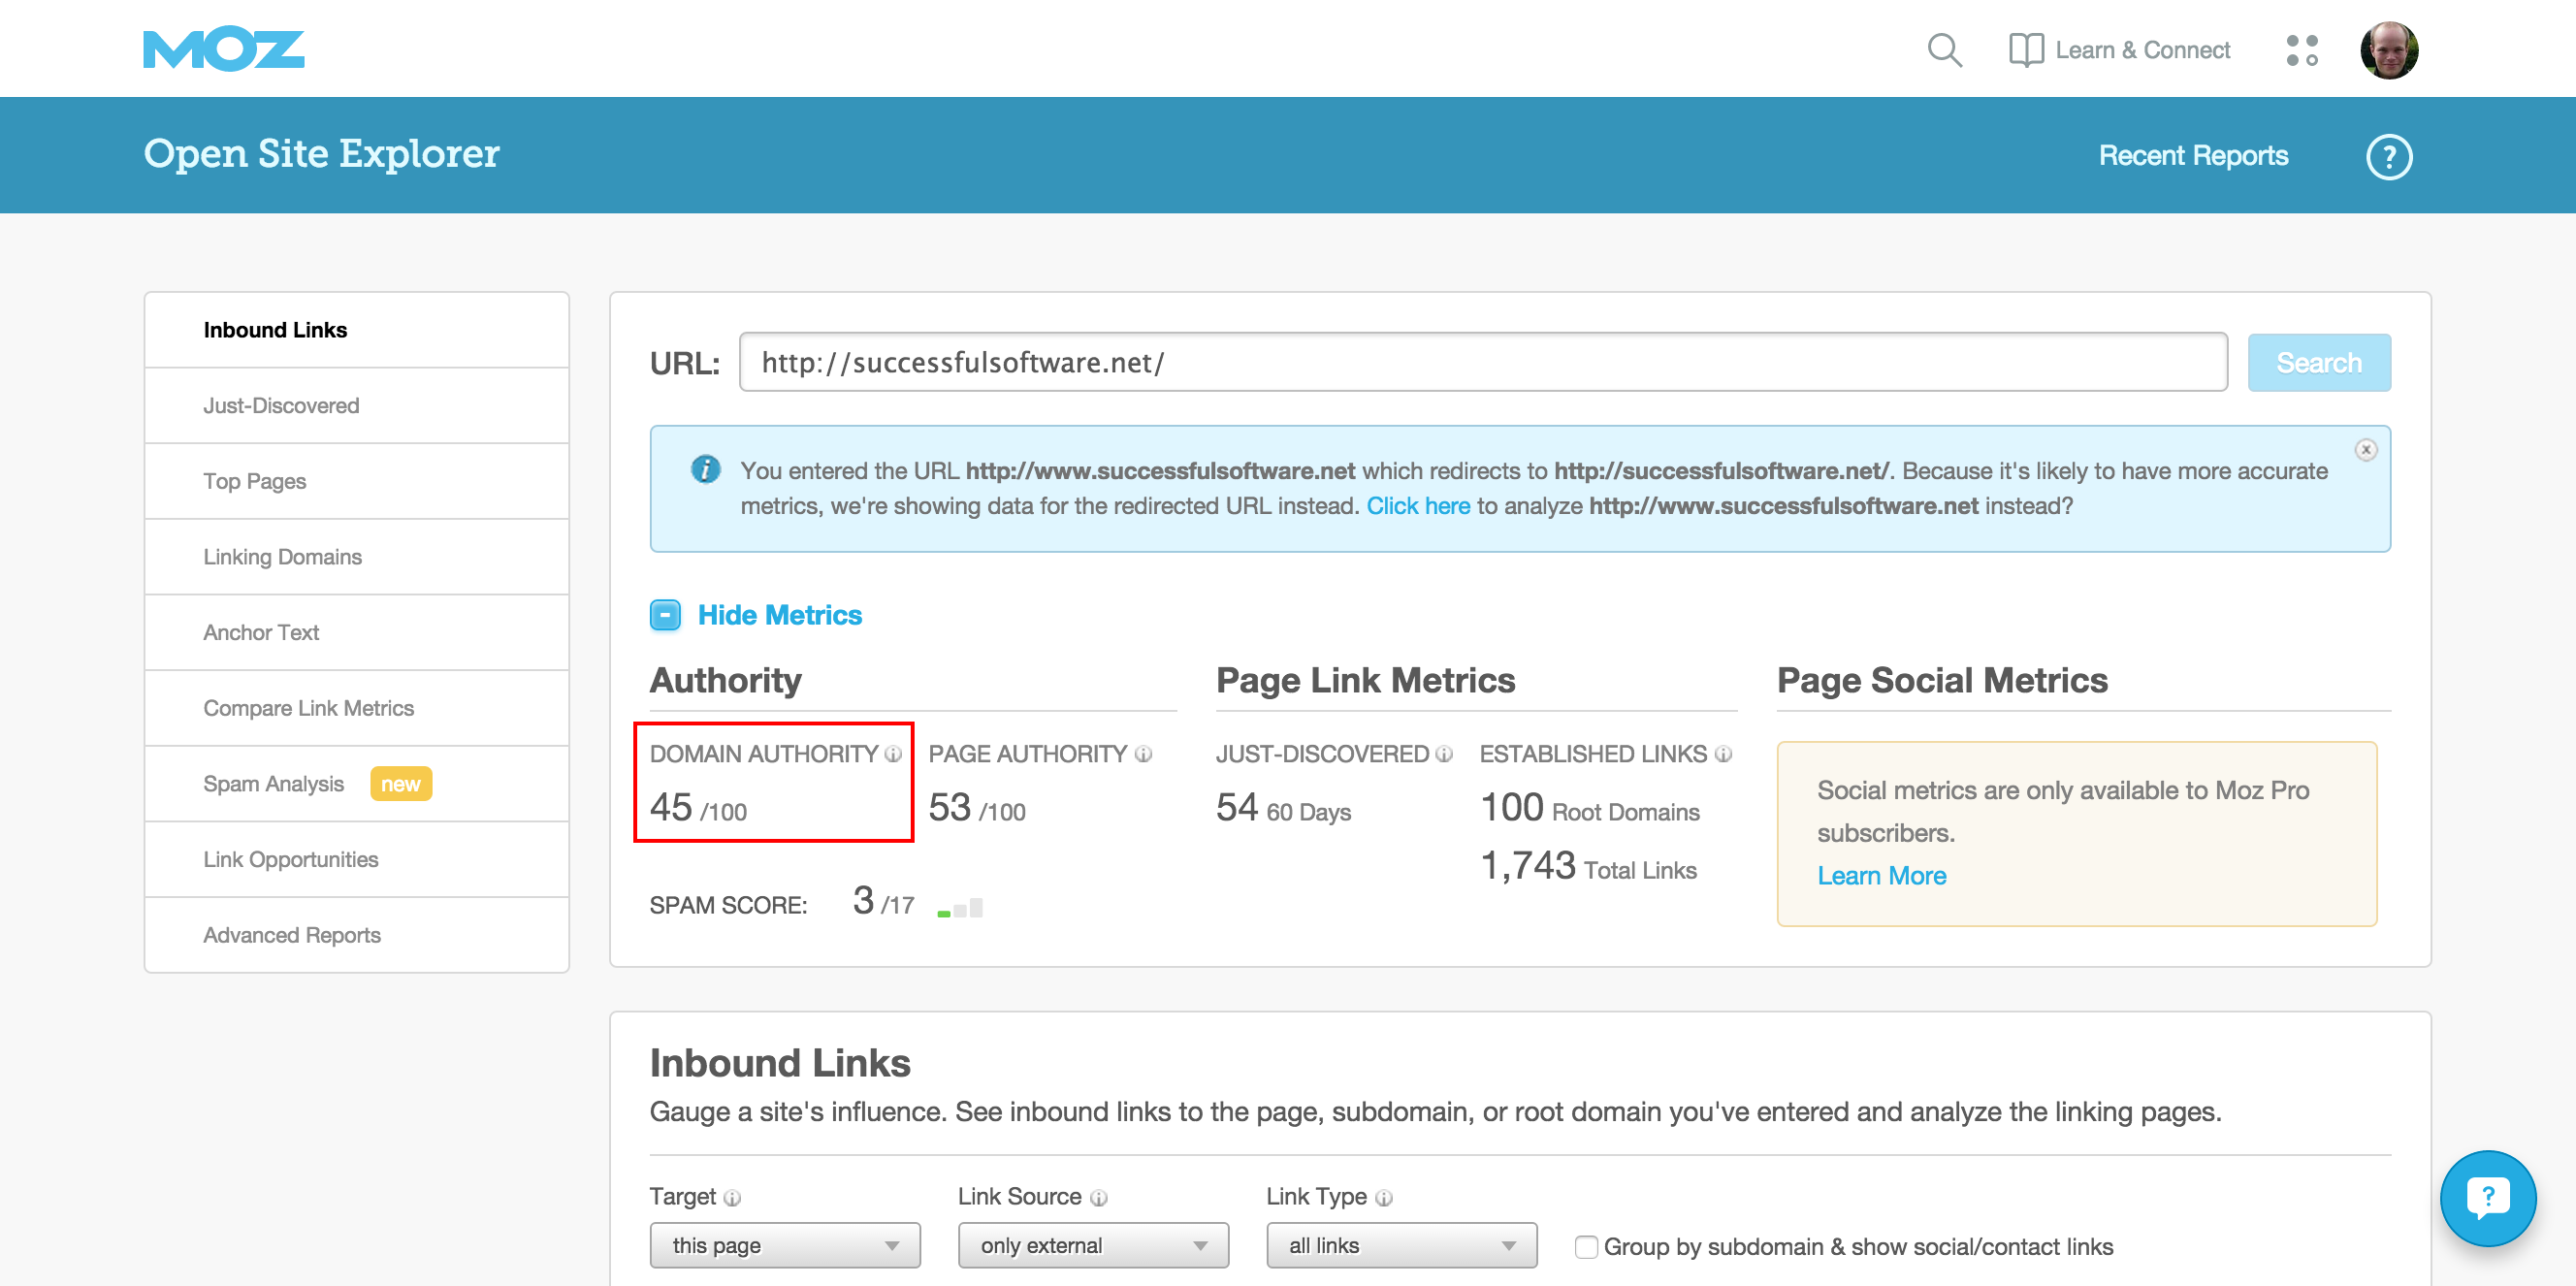Screen dimensions: 2576x1286
Task: Click the URL input field
Action: tap(1482, 363)
